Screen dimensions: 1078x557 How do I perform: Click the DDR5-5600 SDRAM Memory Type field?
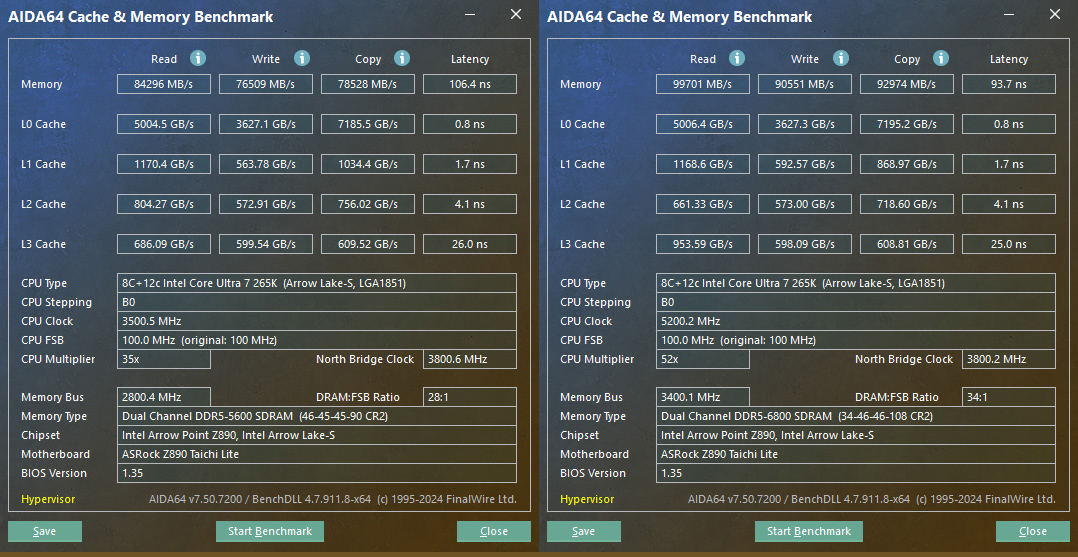(316, 416)
